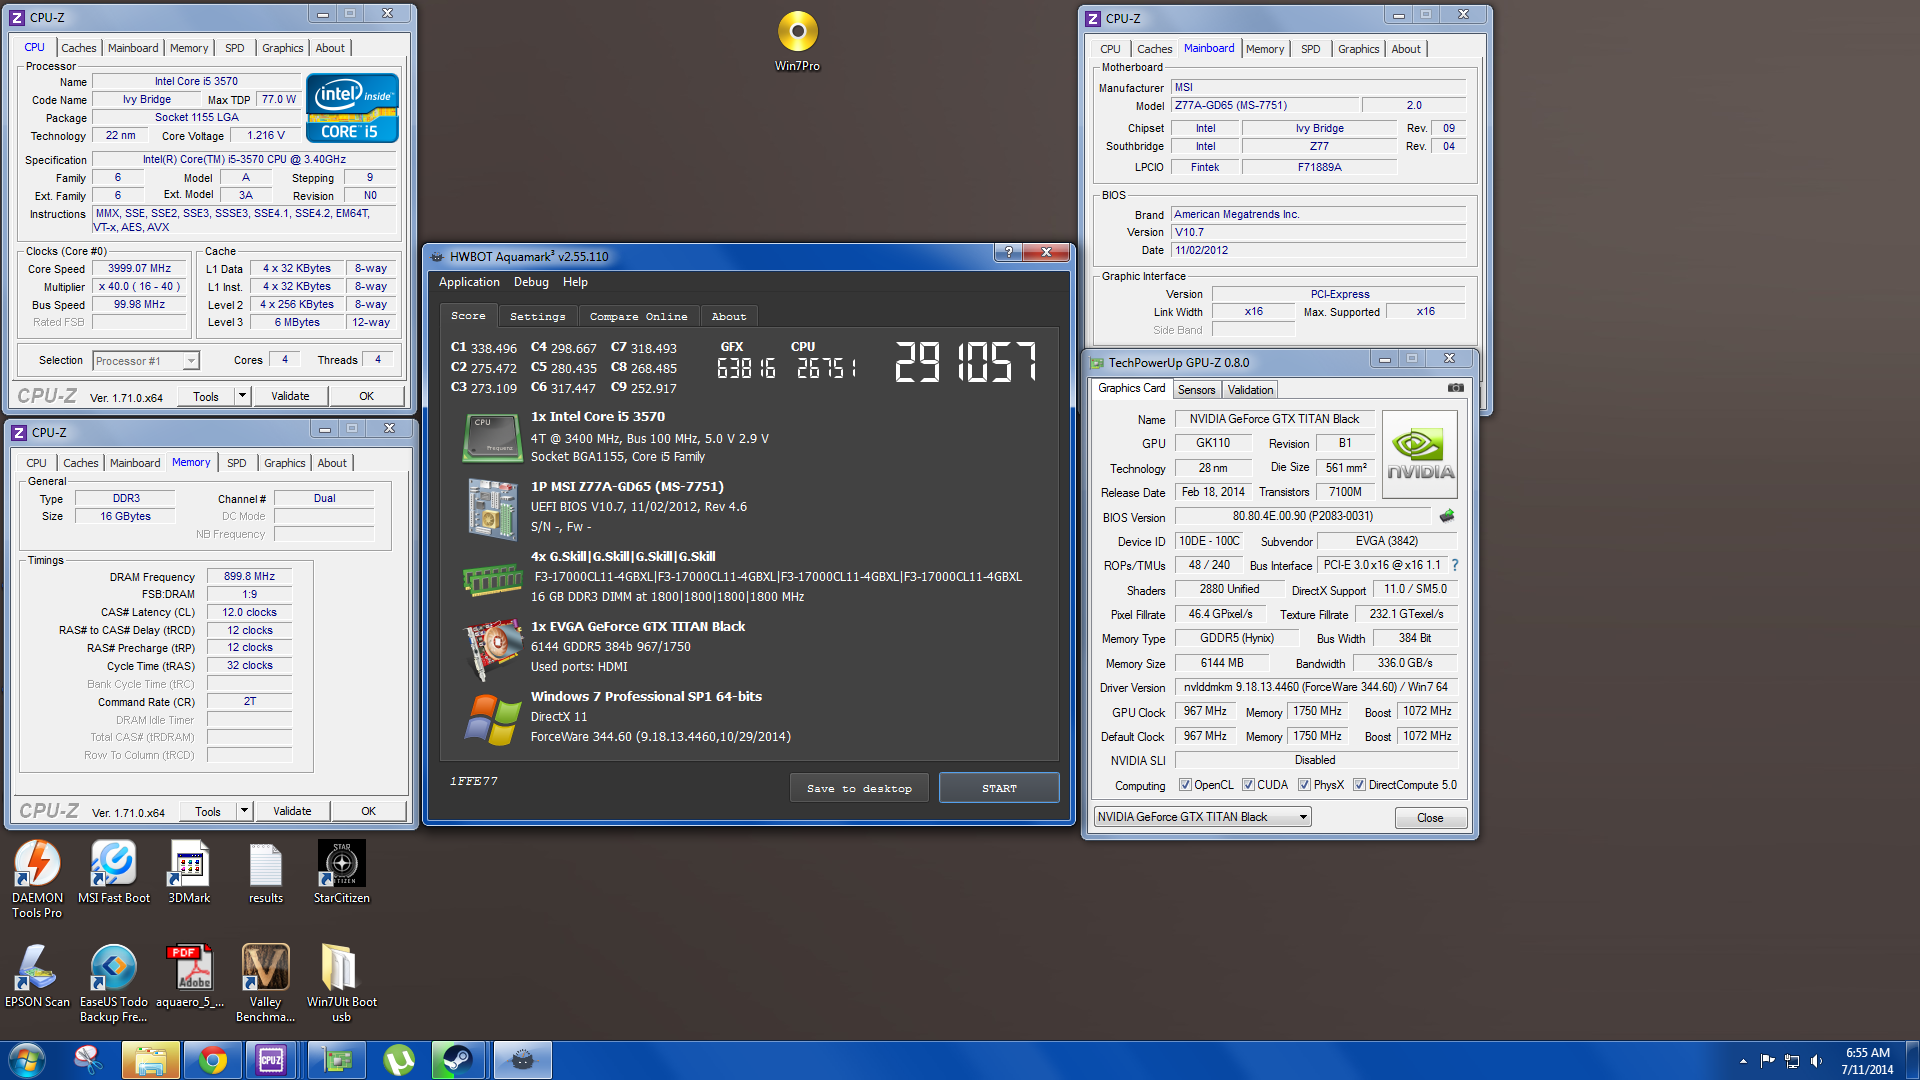1920x1080 pixels.
Task: Click Close button in GPU-Z
Action: [x=1430, y=817]
